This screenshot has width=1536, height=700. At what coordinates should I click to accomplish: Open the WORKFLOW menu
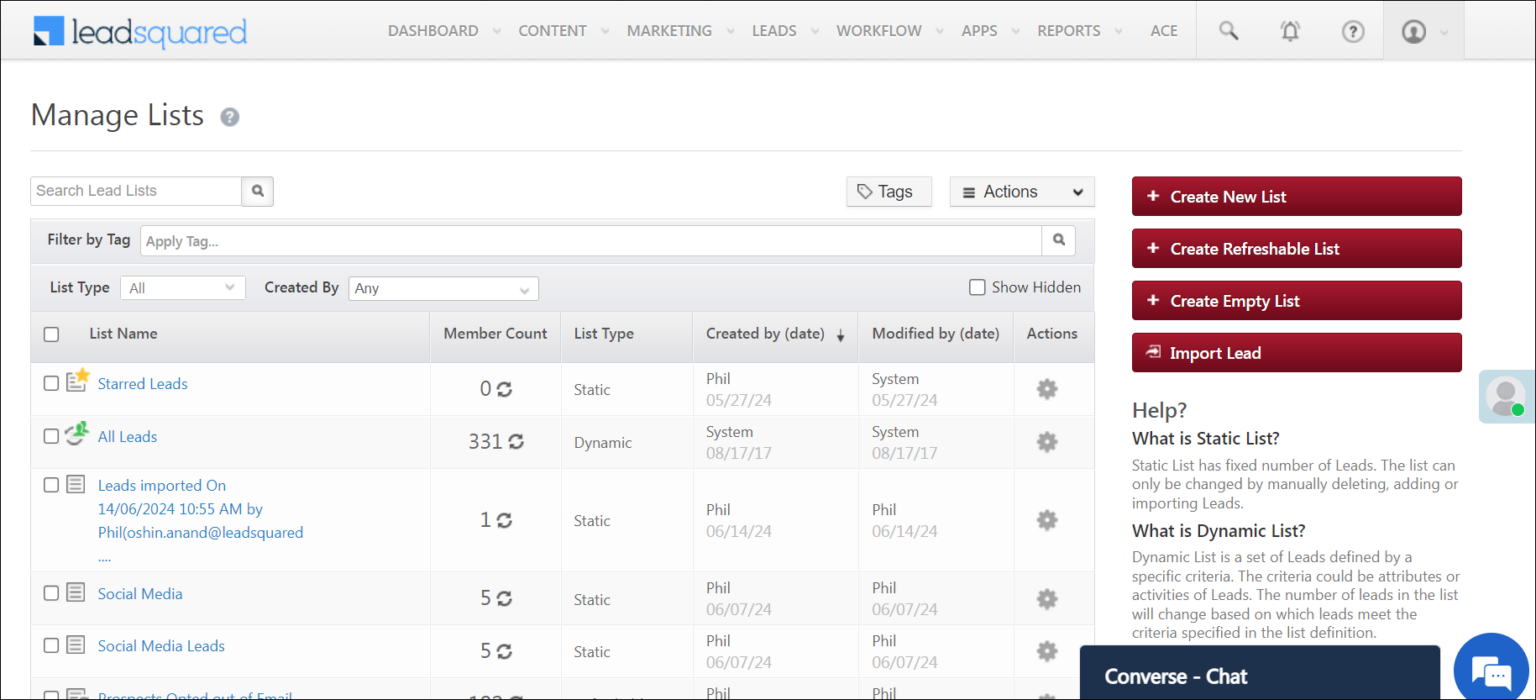(878, 30)
